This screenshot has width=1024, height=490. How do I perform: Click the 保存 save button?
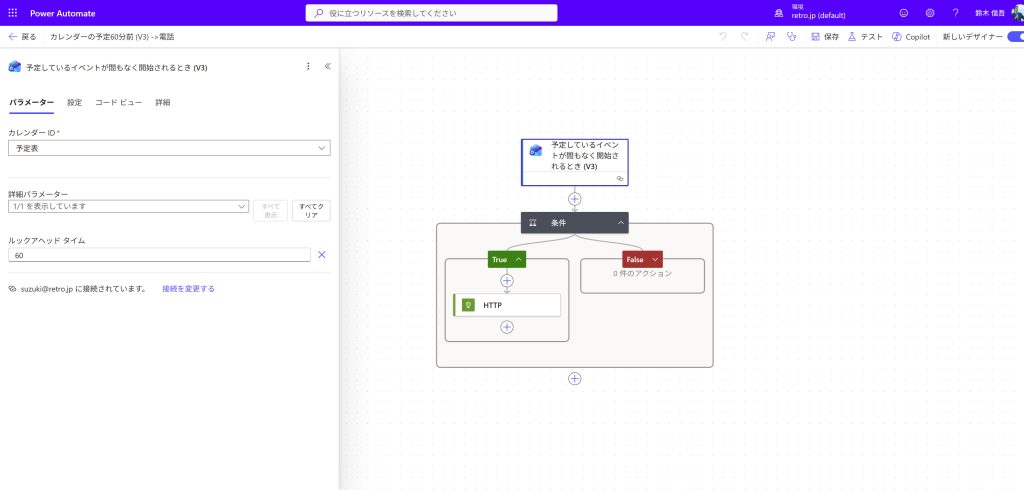[825, 37]
